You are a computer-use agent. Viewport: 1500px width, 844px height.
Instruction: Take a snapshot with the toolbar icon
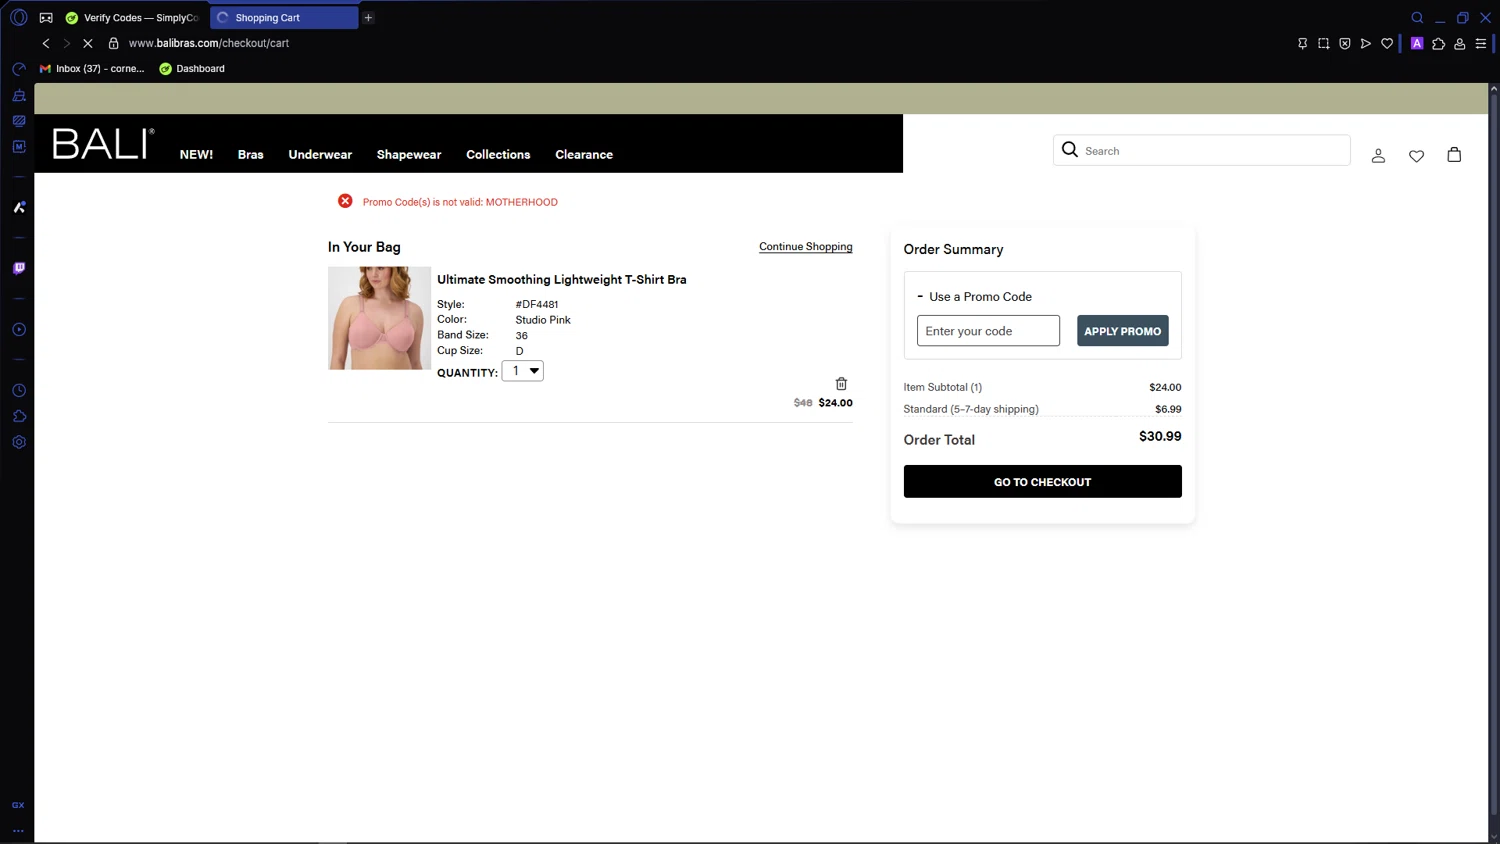click(x=1323, y=43)
